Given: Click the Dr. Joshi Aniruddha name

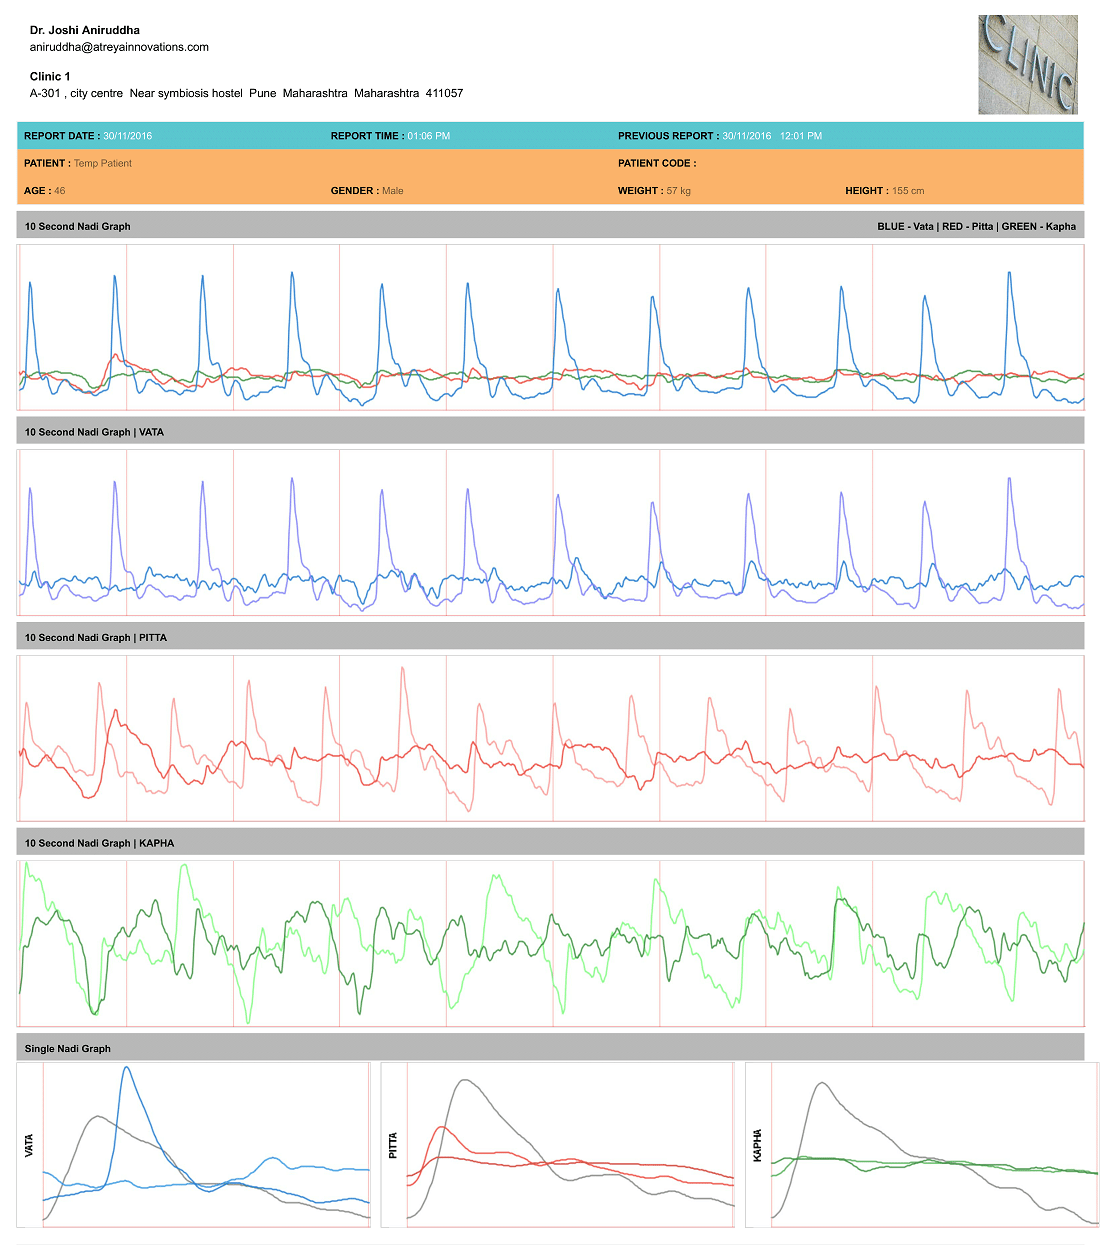Looking at the screenshot, I should click(85, 30).
